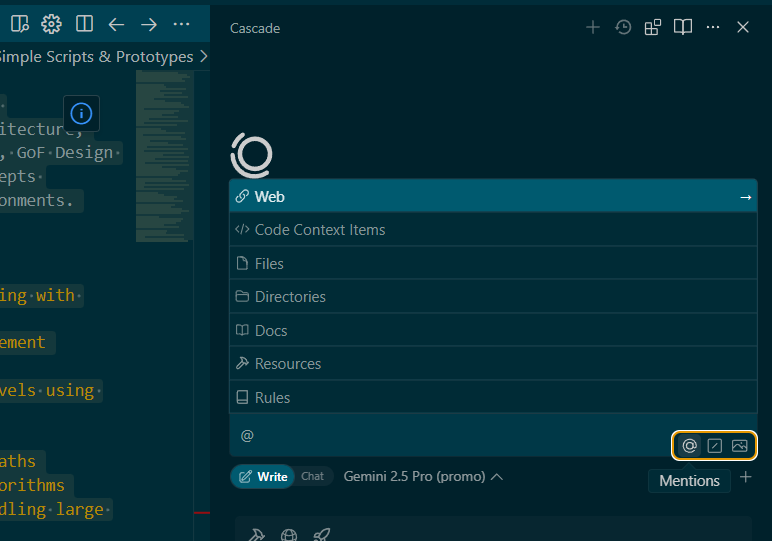Go back with left arrow

click(x=116, y=24)
